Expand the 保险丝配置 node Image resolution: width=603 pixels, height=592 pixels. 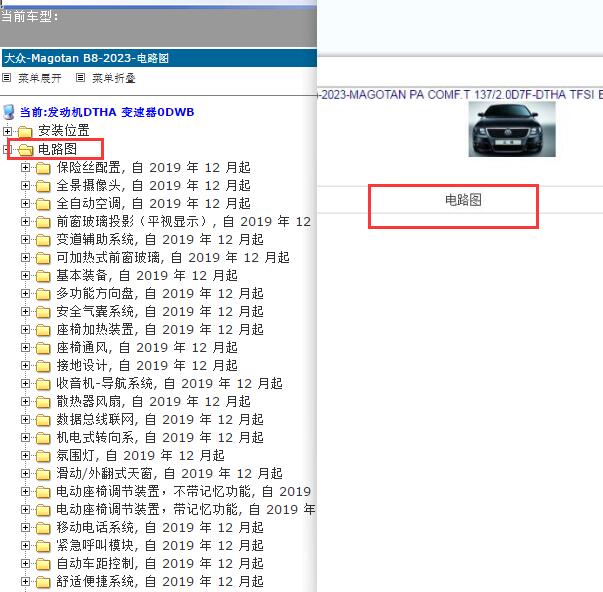(x=25, y=167)
